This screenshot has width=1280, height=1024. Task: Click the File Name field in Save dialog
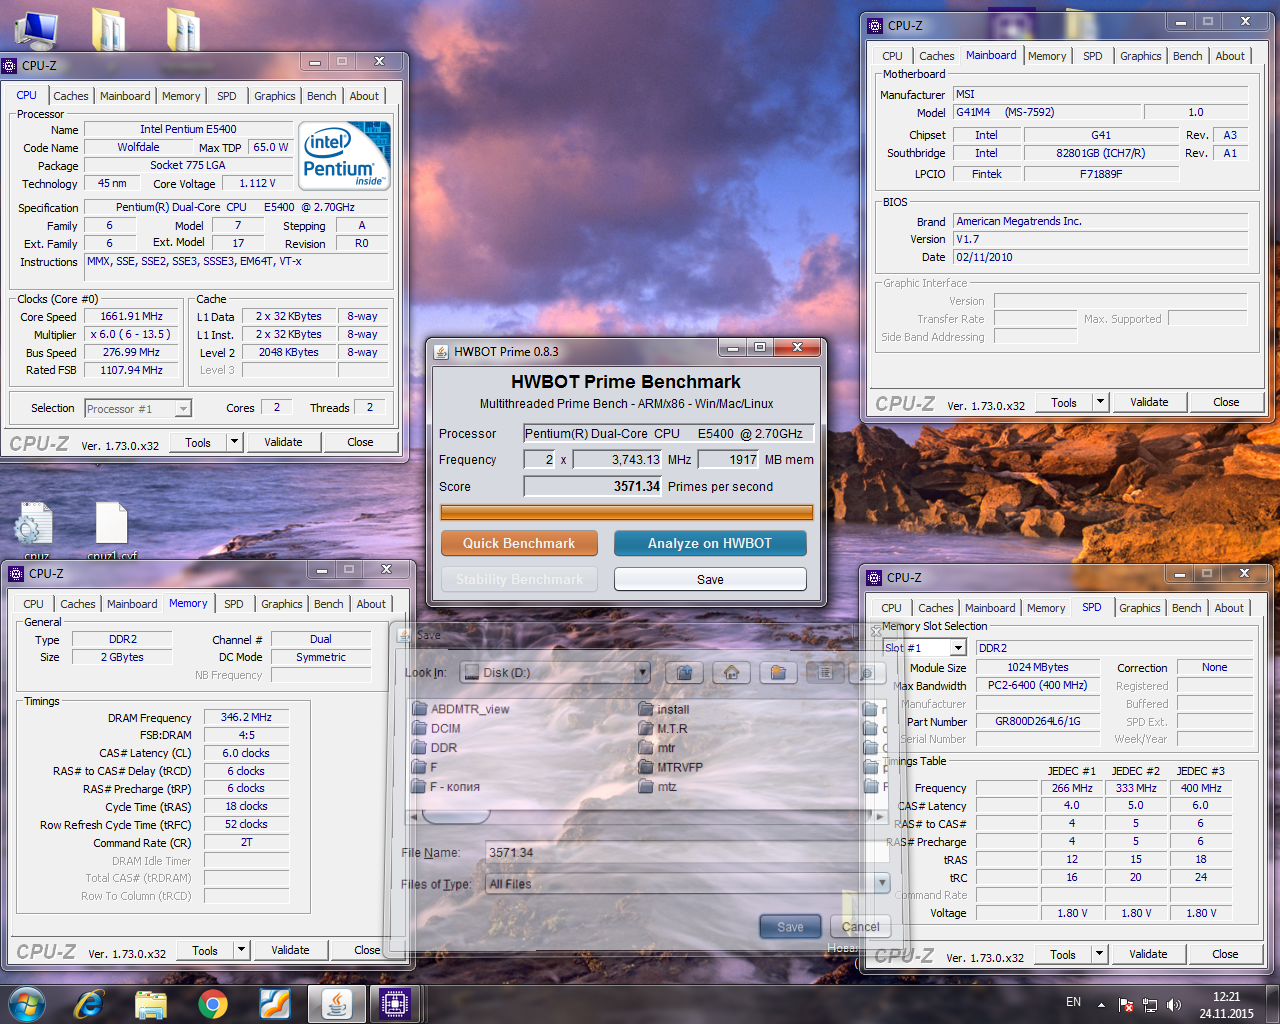coord(688,853)
